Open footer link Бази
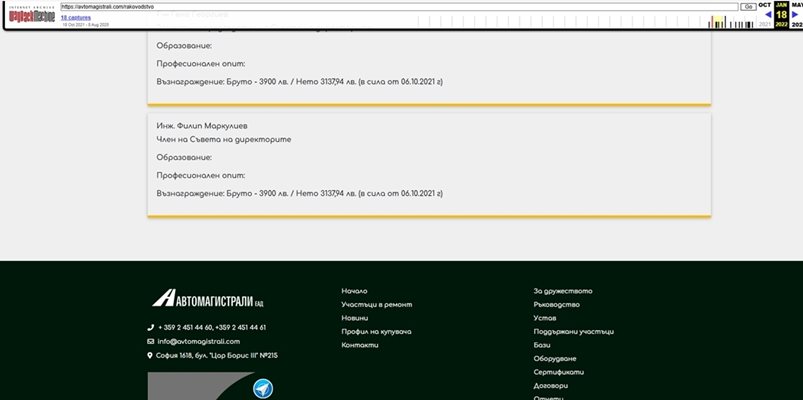The image size is (803, 400). [x=542, y=345]
